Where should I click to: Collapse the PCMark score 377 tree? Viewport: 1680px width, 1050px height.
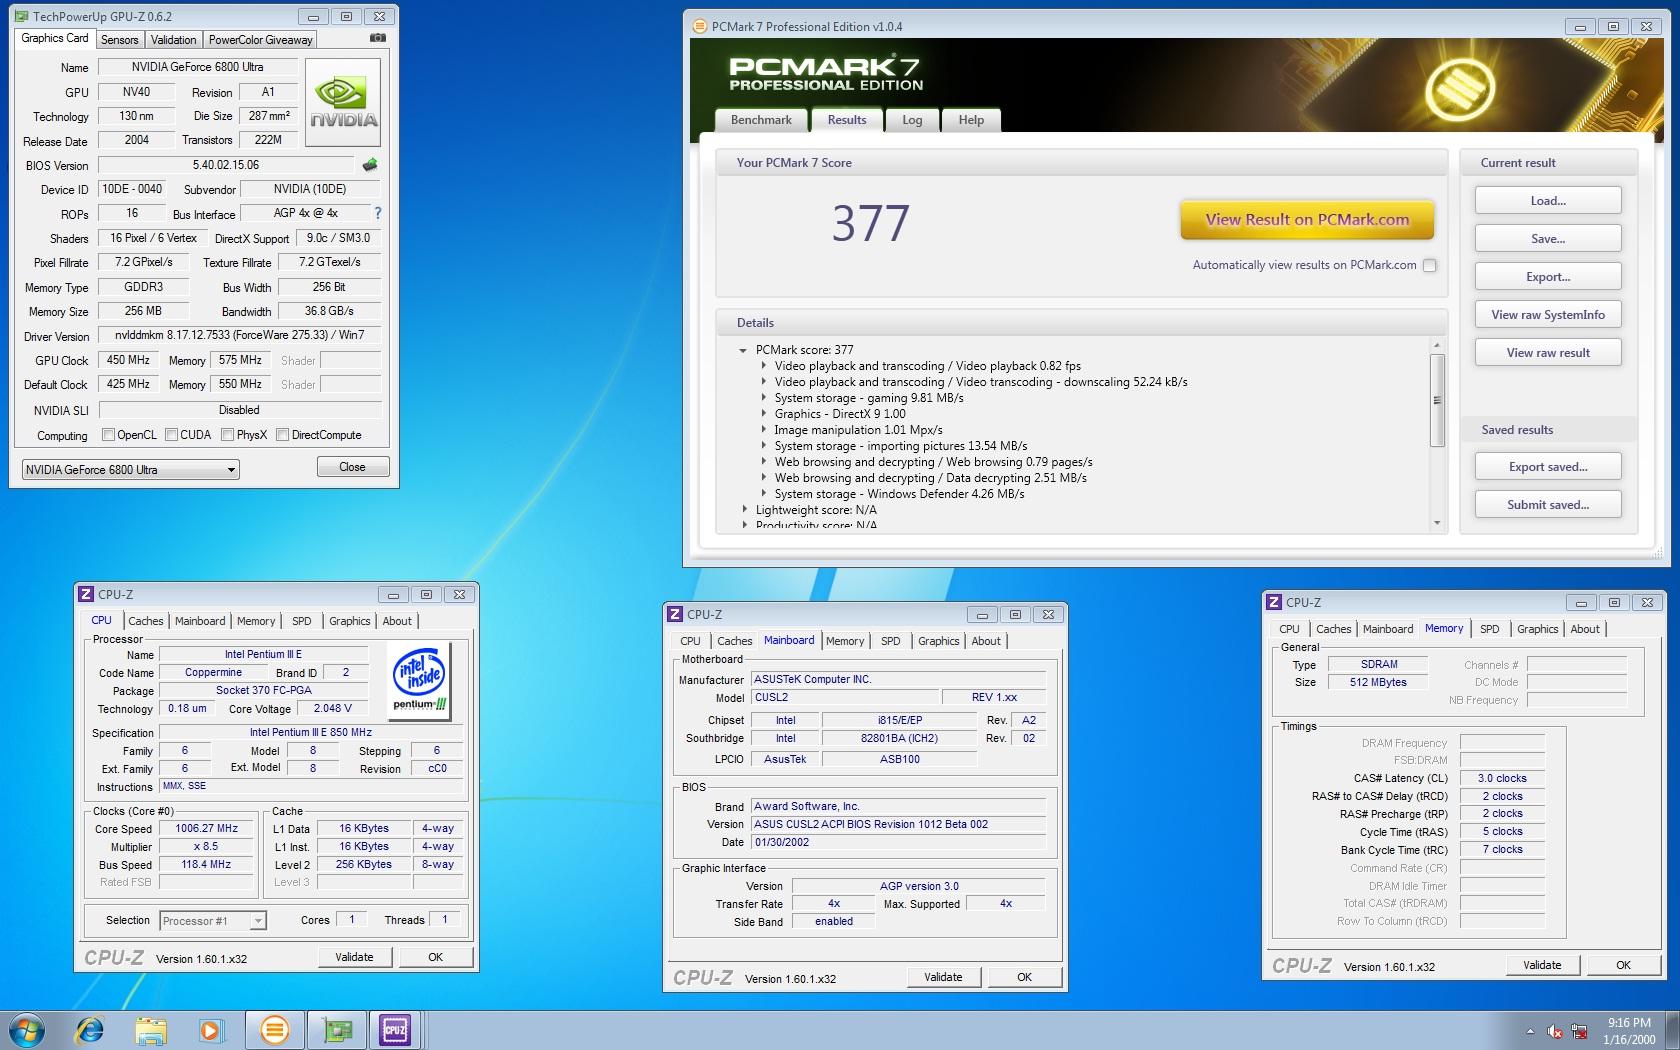tap(743, 350)
